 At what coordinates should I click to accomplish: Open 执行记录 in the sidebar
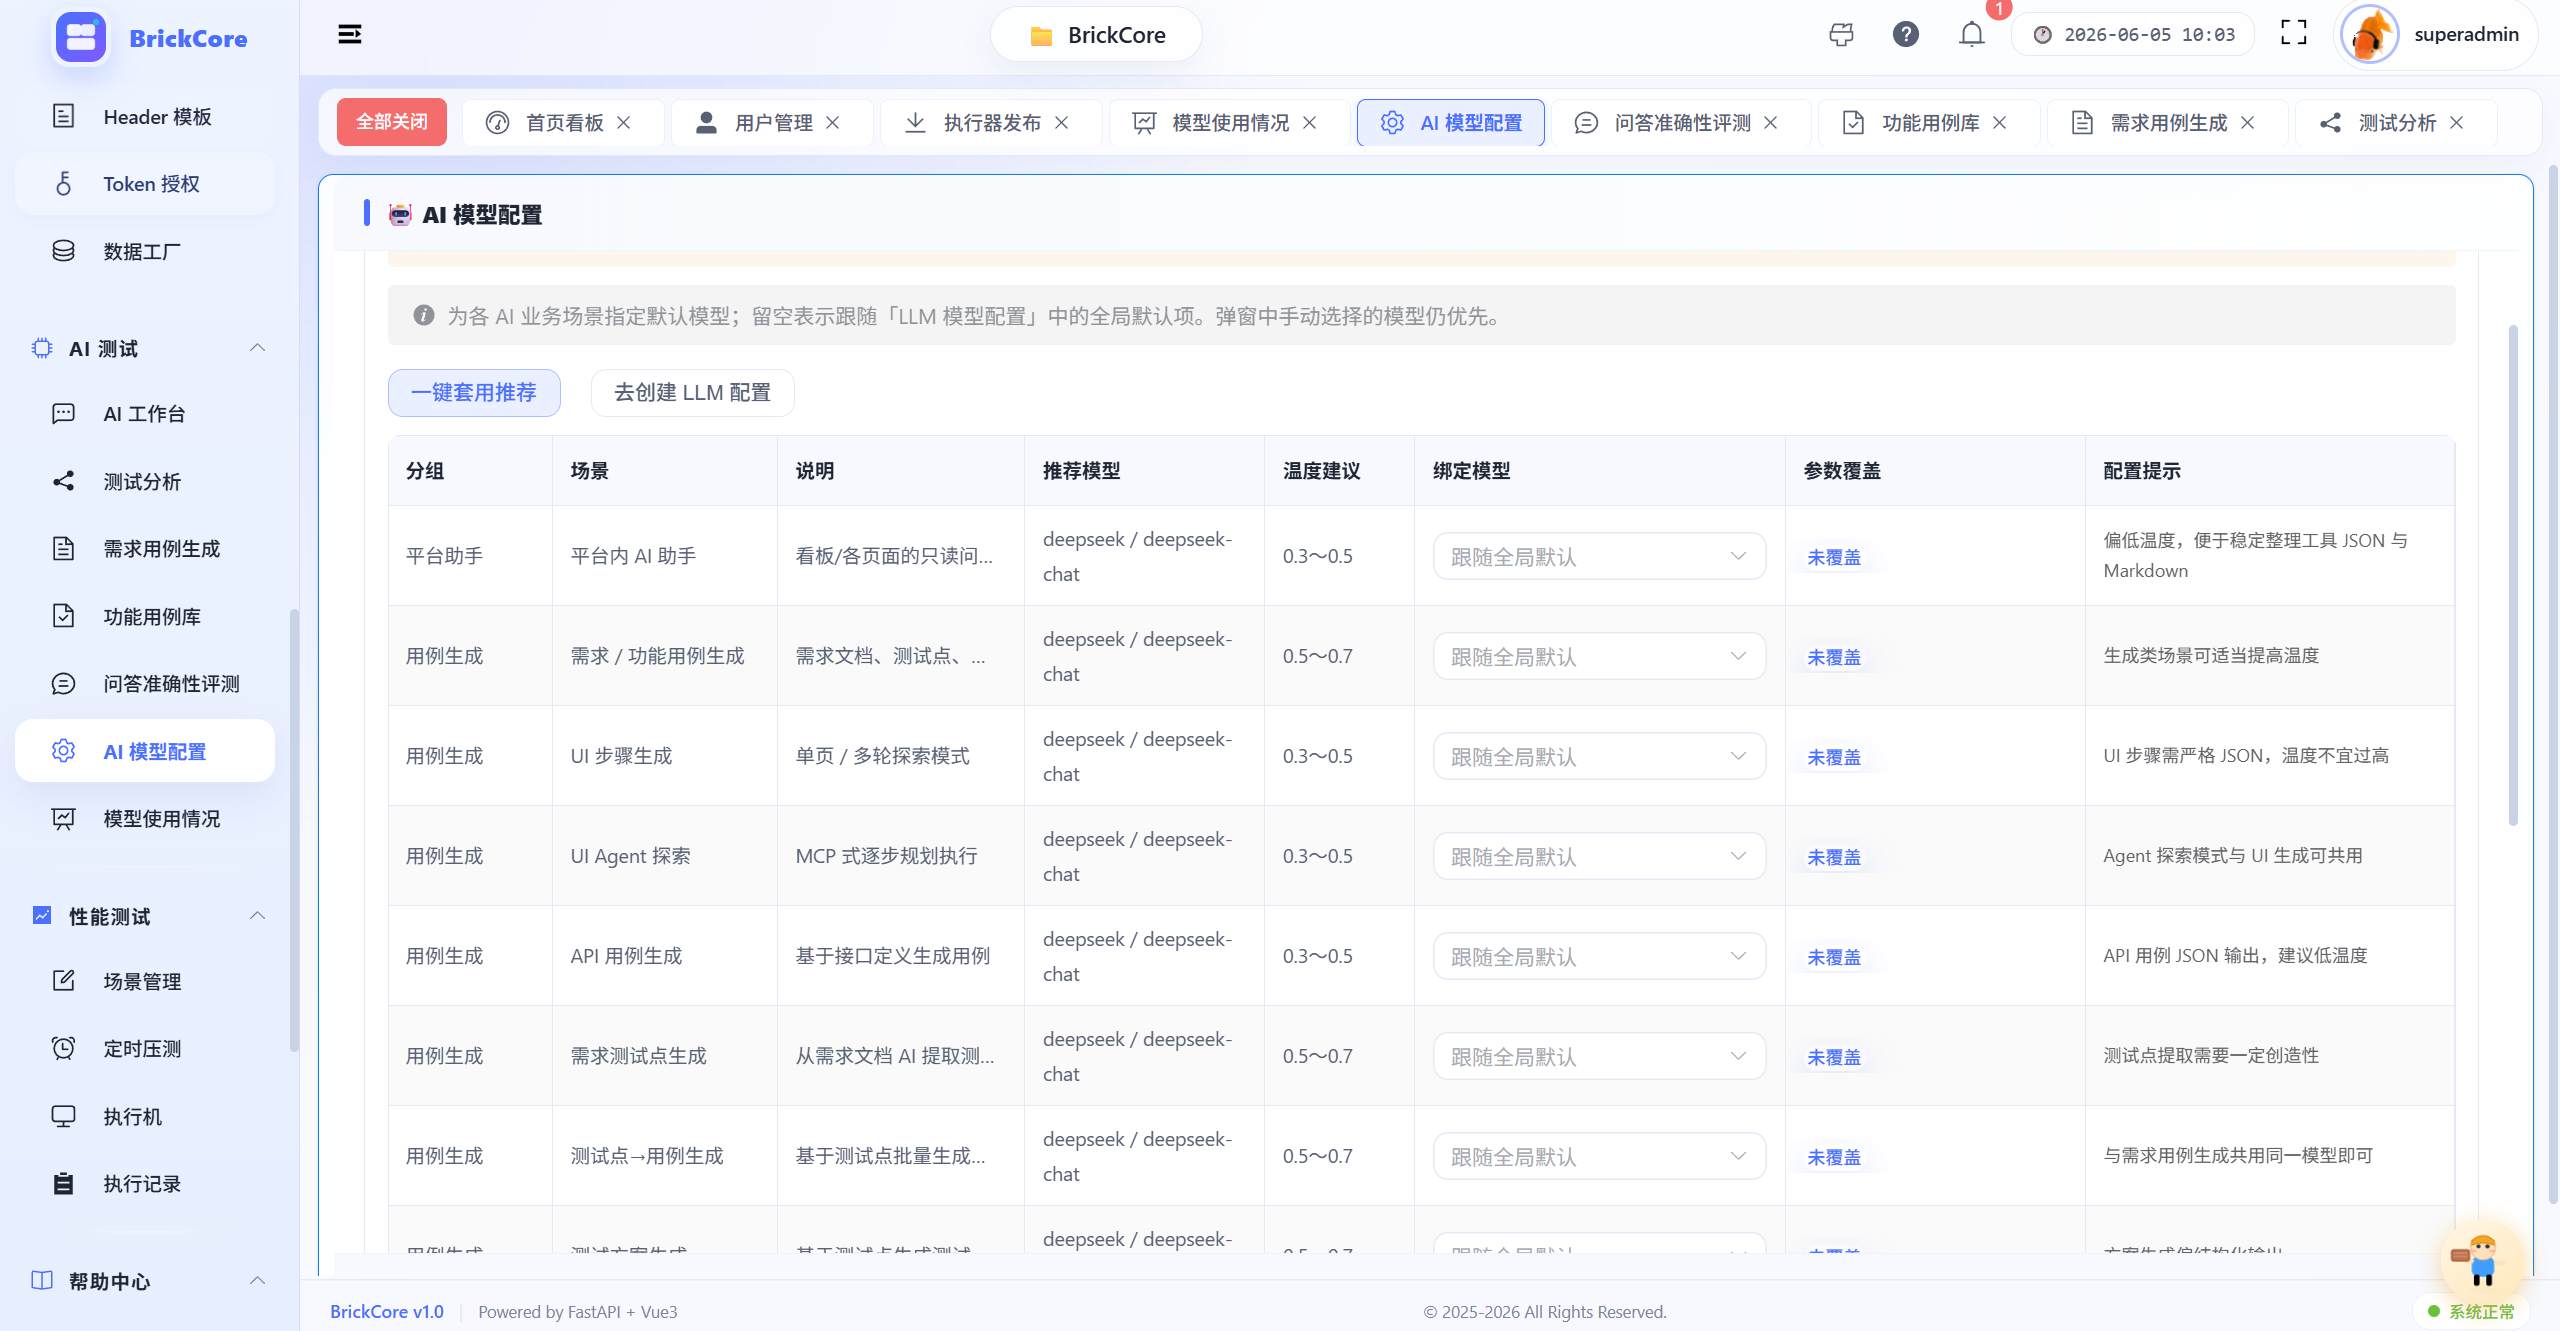(145, 1184)
